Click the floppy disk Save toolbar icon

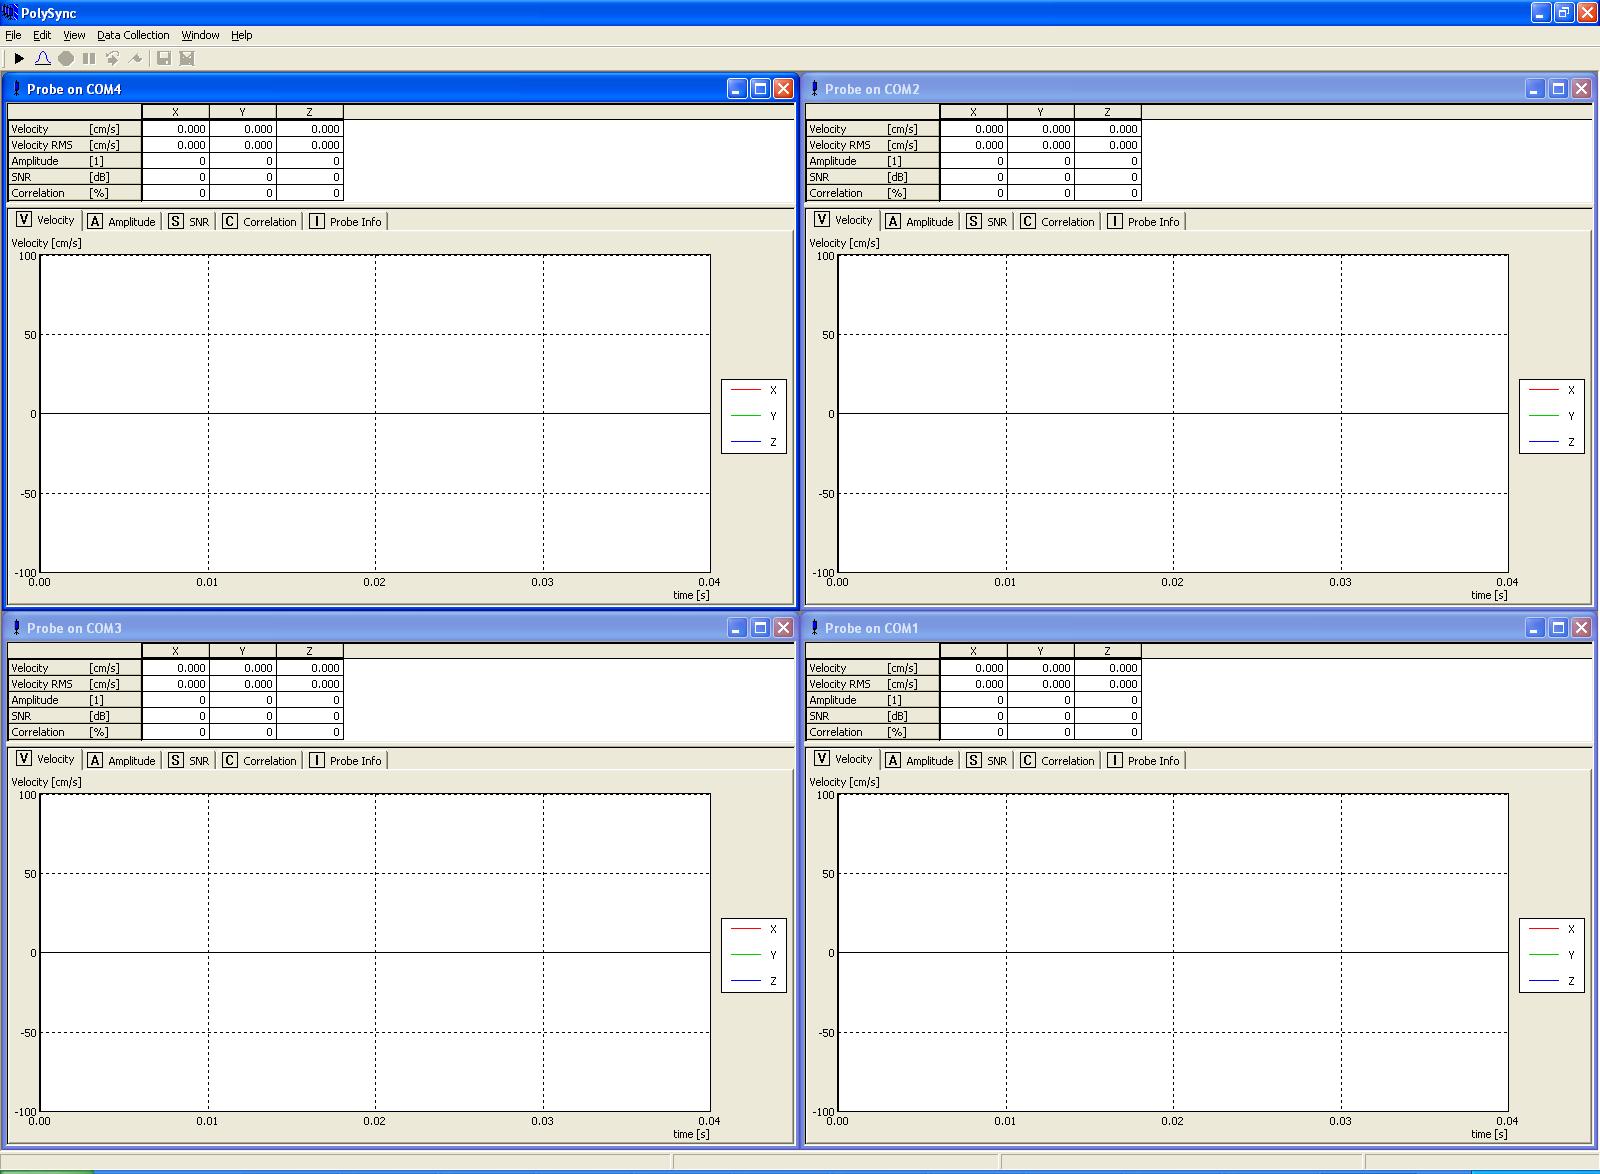pyautogui.click(x=164, y=59)
